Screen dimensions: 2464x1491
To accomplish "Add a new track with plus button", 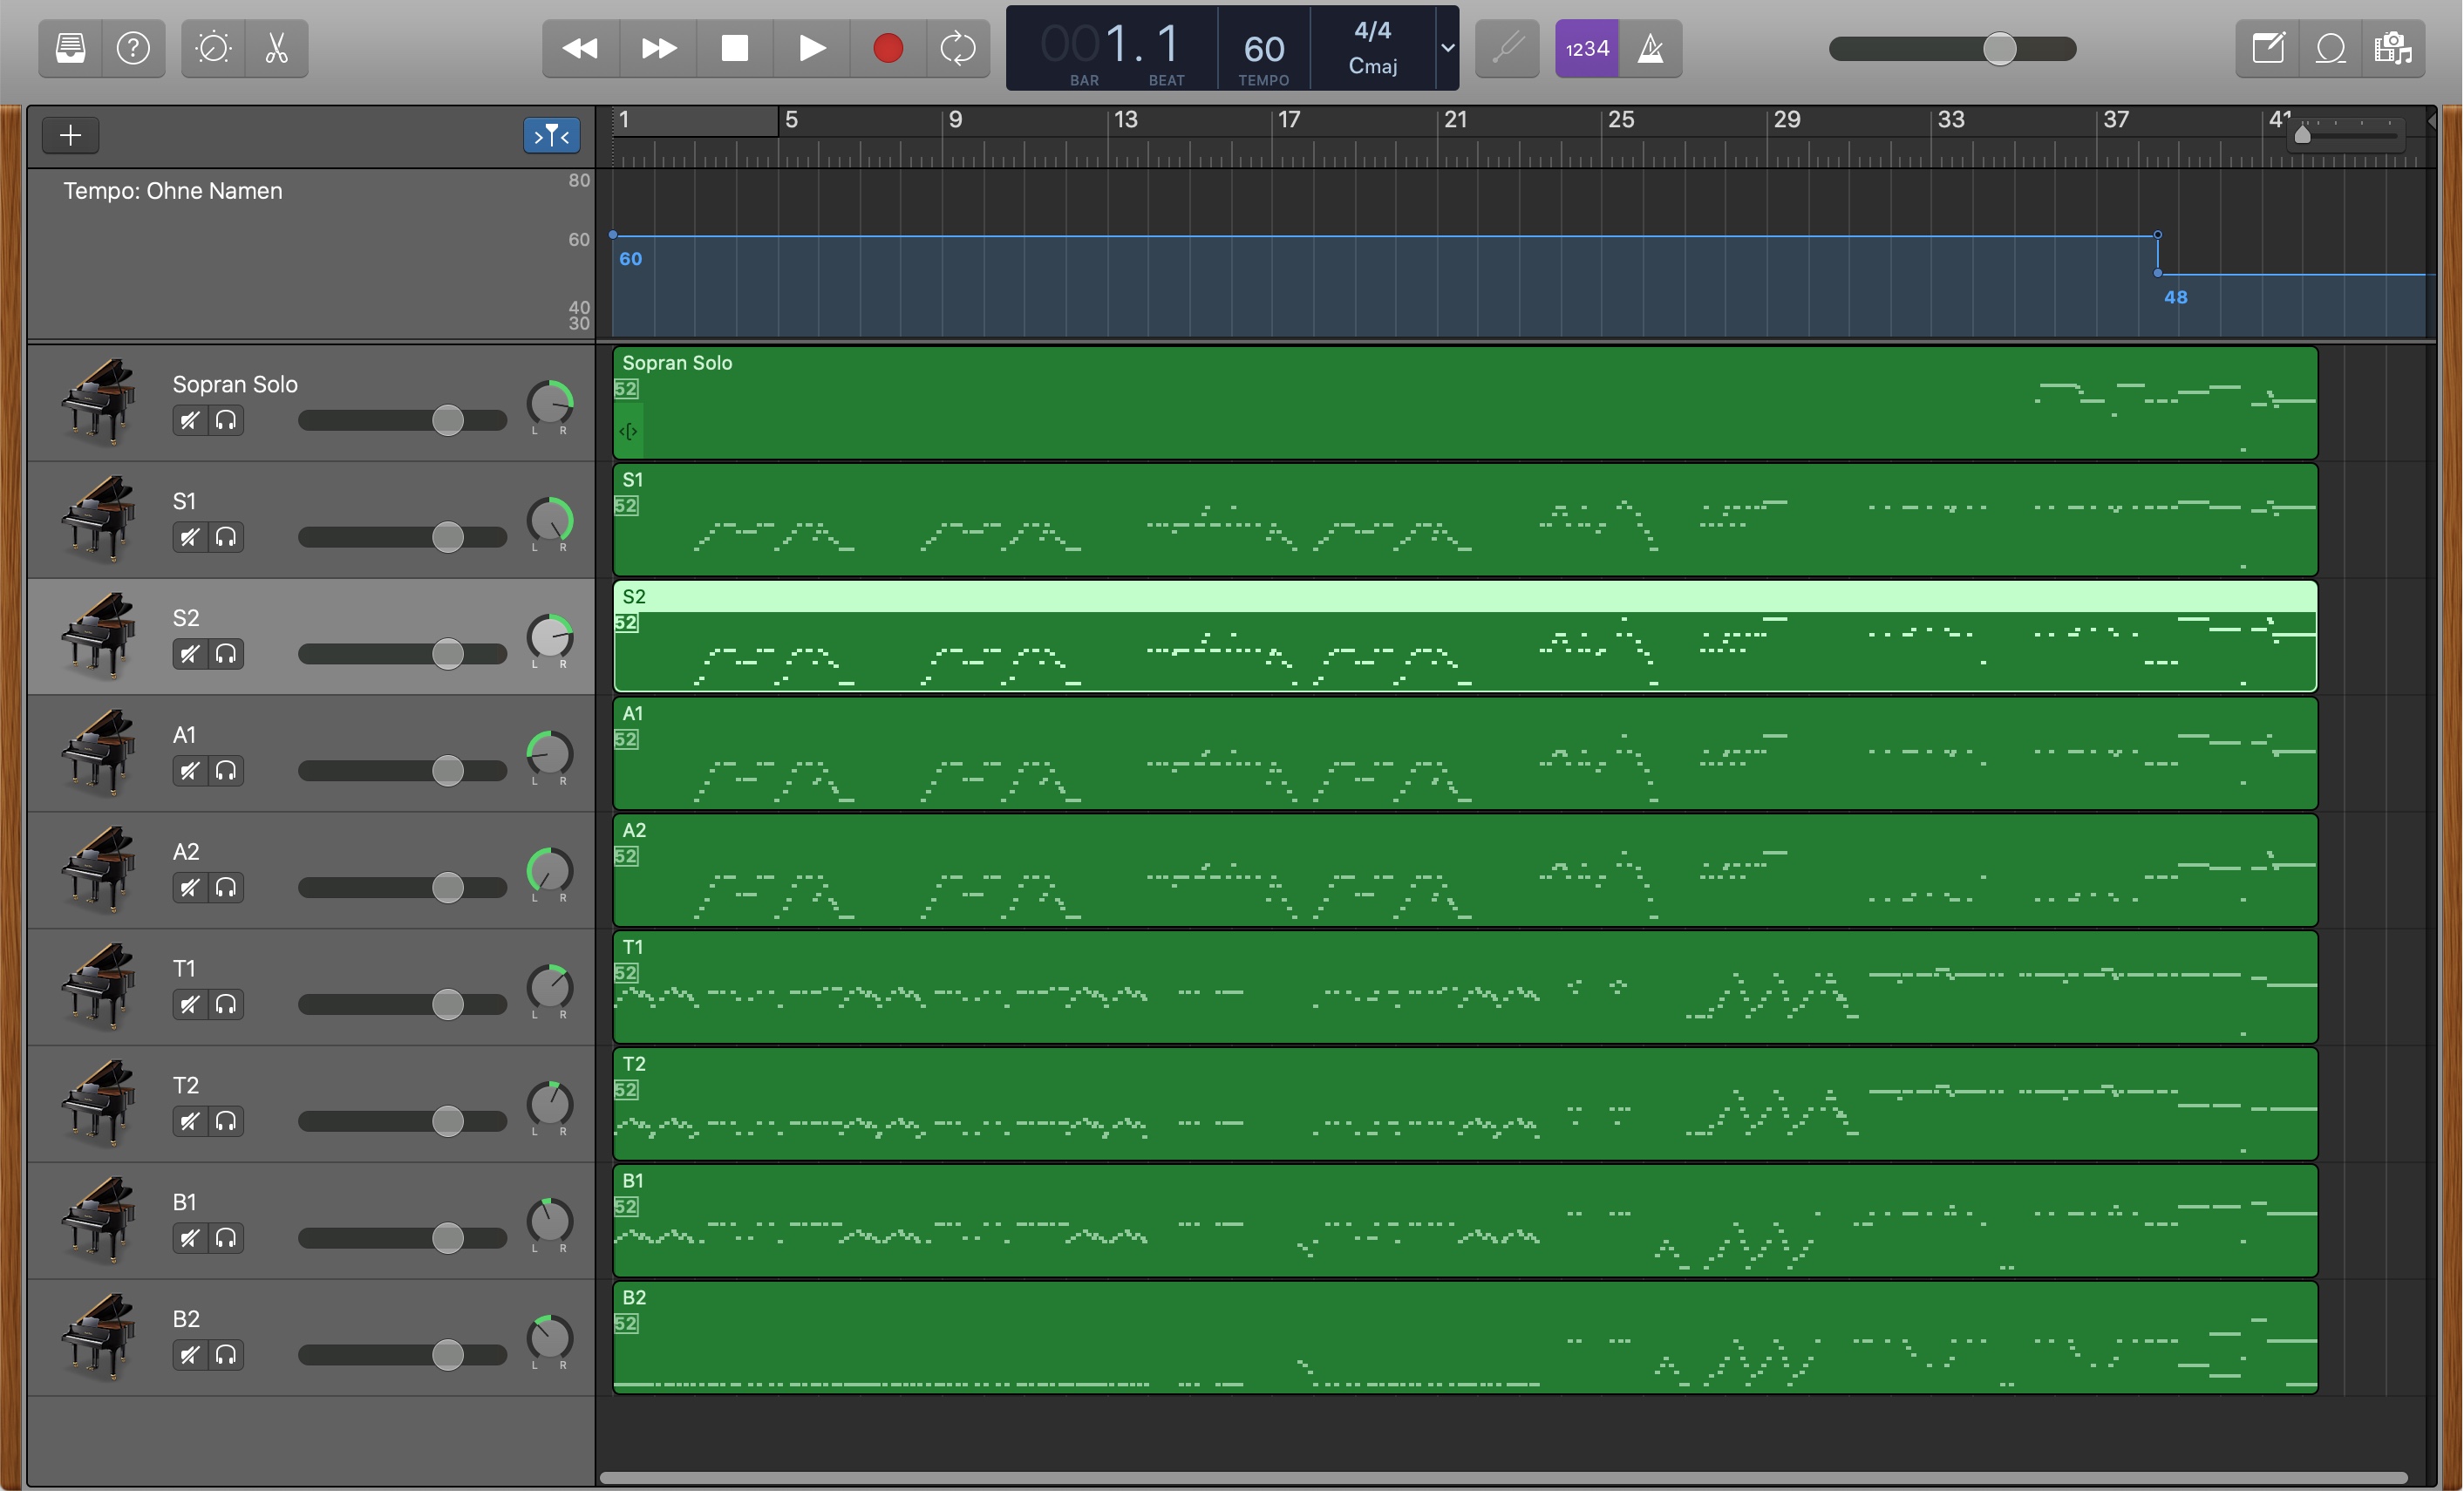I will [x=70, y=135].
